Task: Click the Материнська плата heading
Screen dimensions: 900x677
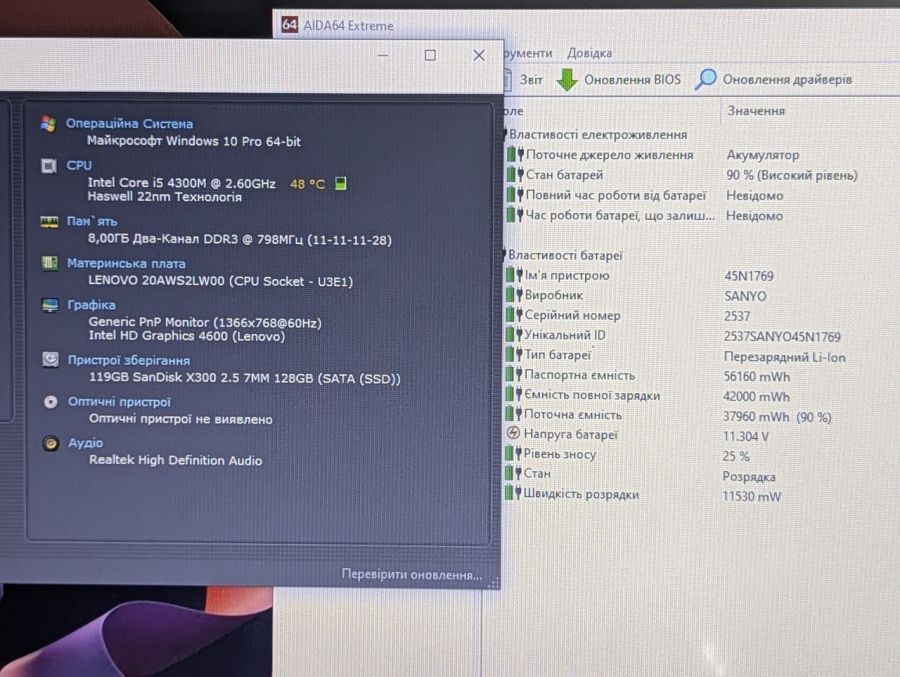Action: click(x=126, y=264)
